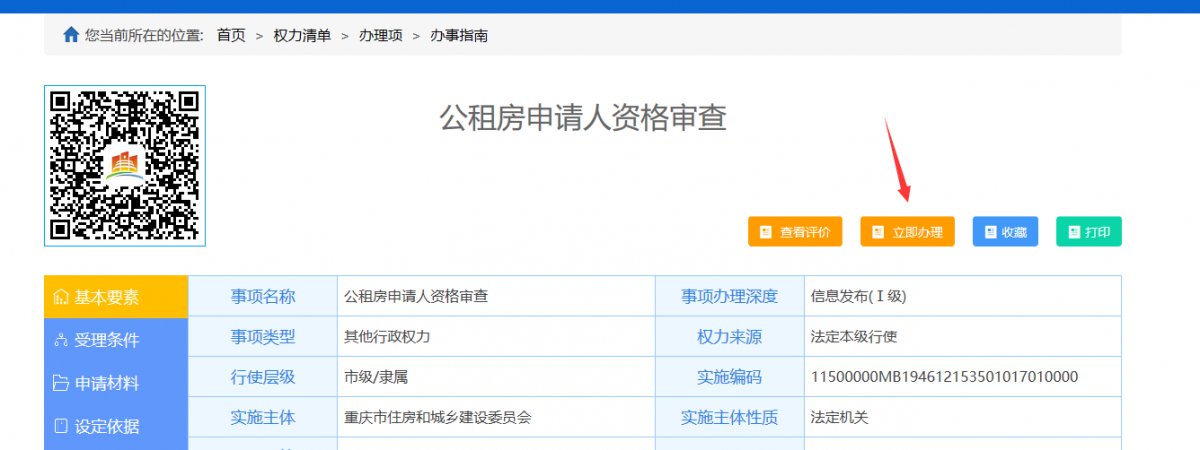Screen dimensions: 1200x450
Task: Click the 实施编码 value 11500000MB194612153501017010000
Action: [x=944, y=377]
